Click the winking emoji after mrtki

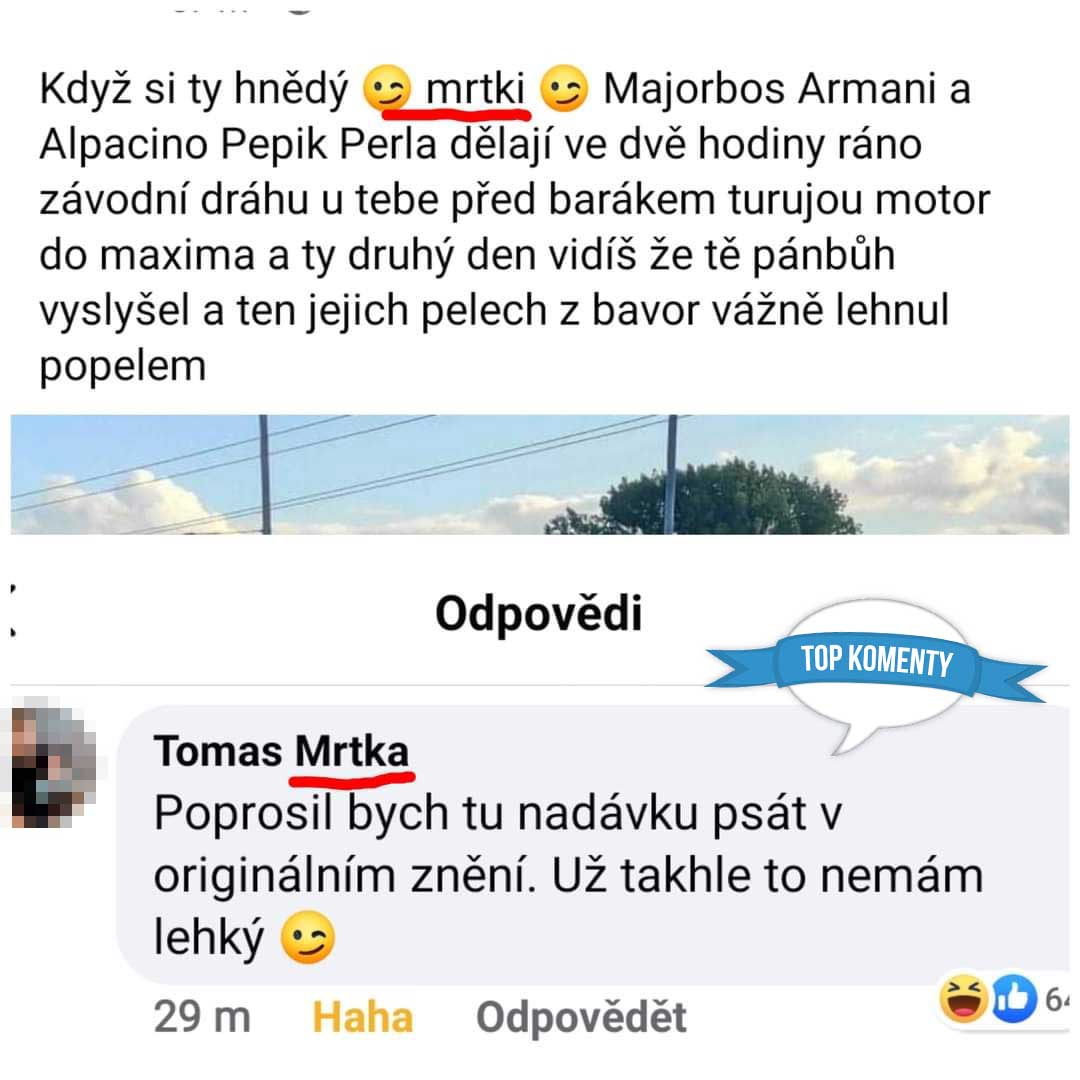pyautogui.click(x=564, y=88)
